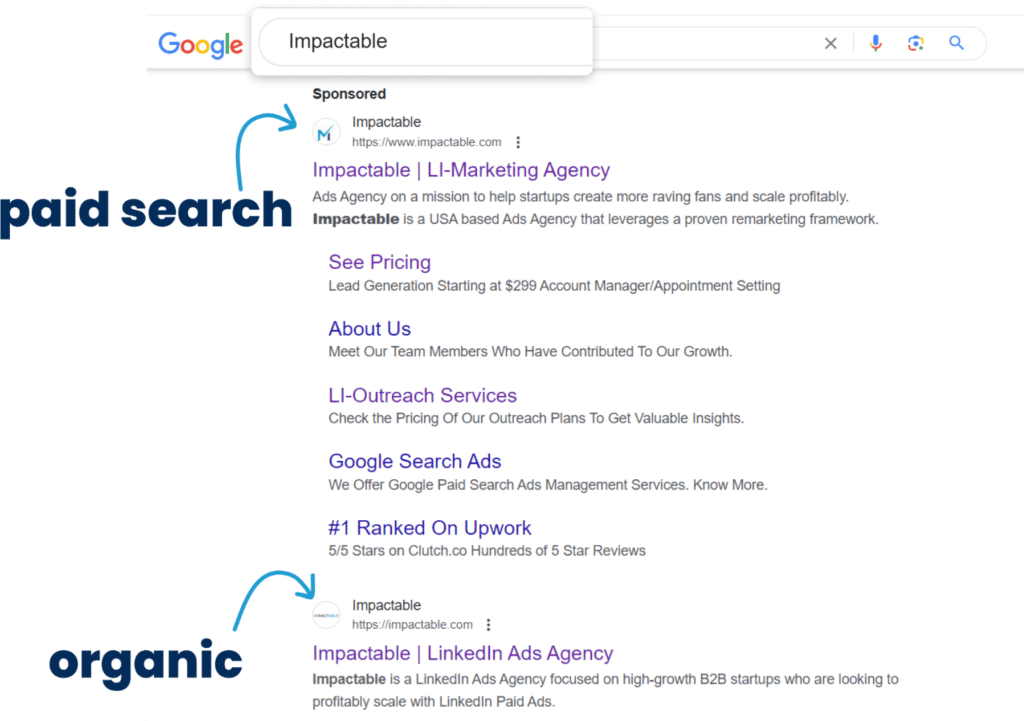The height and width of the screenshot is (721, 1024).
Task: Open the Impactable | LinkedIn Ads Agency result
Action: tap(462, 653)
